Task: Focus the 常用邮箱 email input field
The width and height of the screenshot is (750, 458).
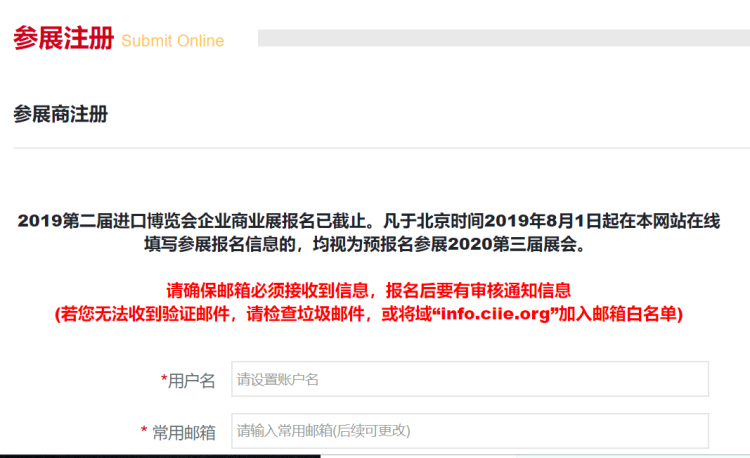Action: (x=470, y=431)
